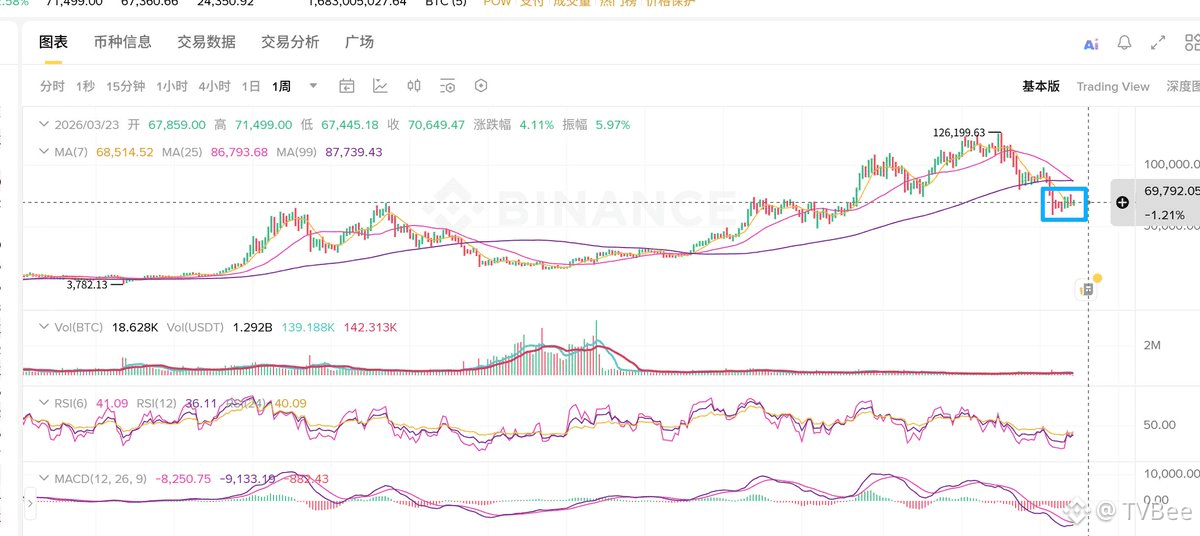Click the go-to-date calendar icon
The height and width of the screenshot is (536, 1200).
click(x=347, y=86)
